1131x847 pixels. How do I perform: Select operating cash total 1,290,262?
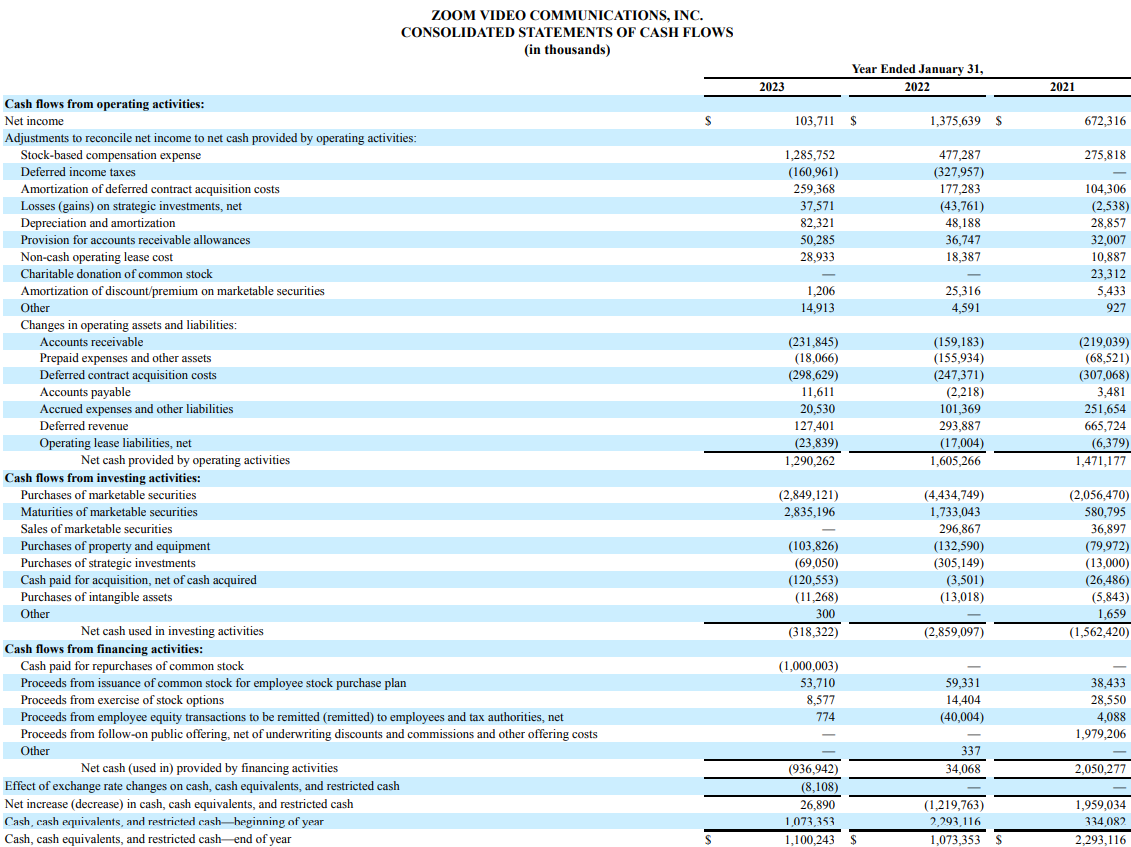[x=810, y=460]
